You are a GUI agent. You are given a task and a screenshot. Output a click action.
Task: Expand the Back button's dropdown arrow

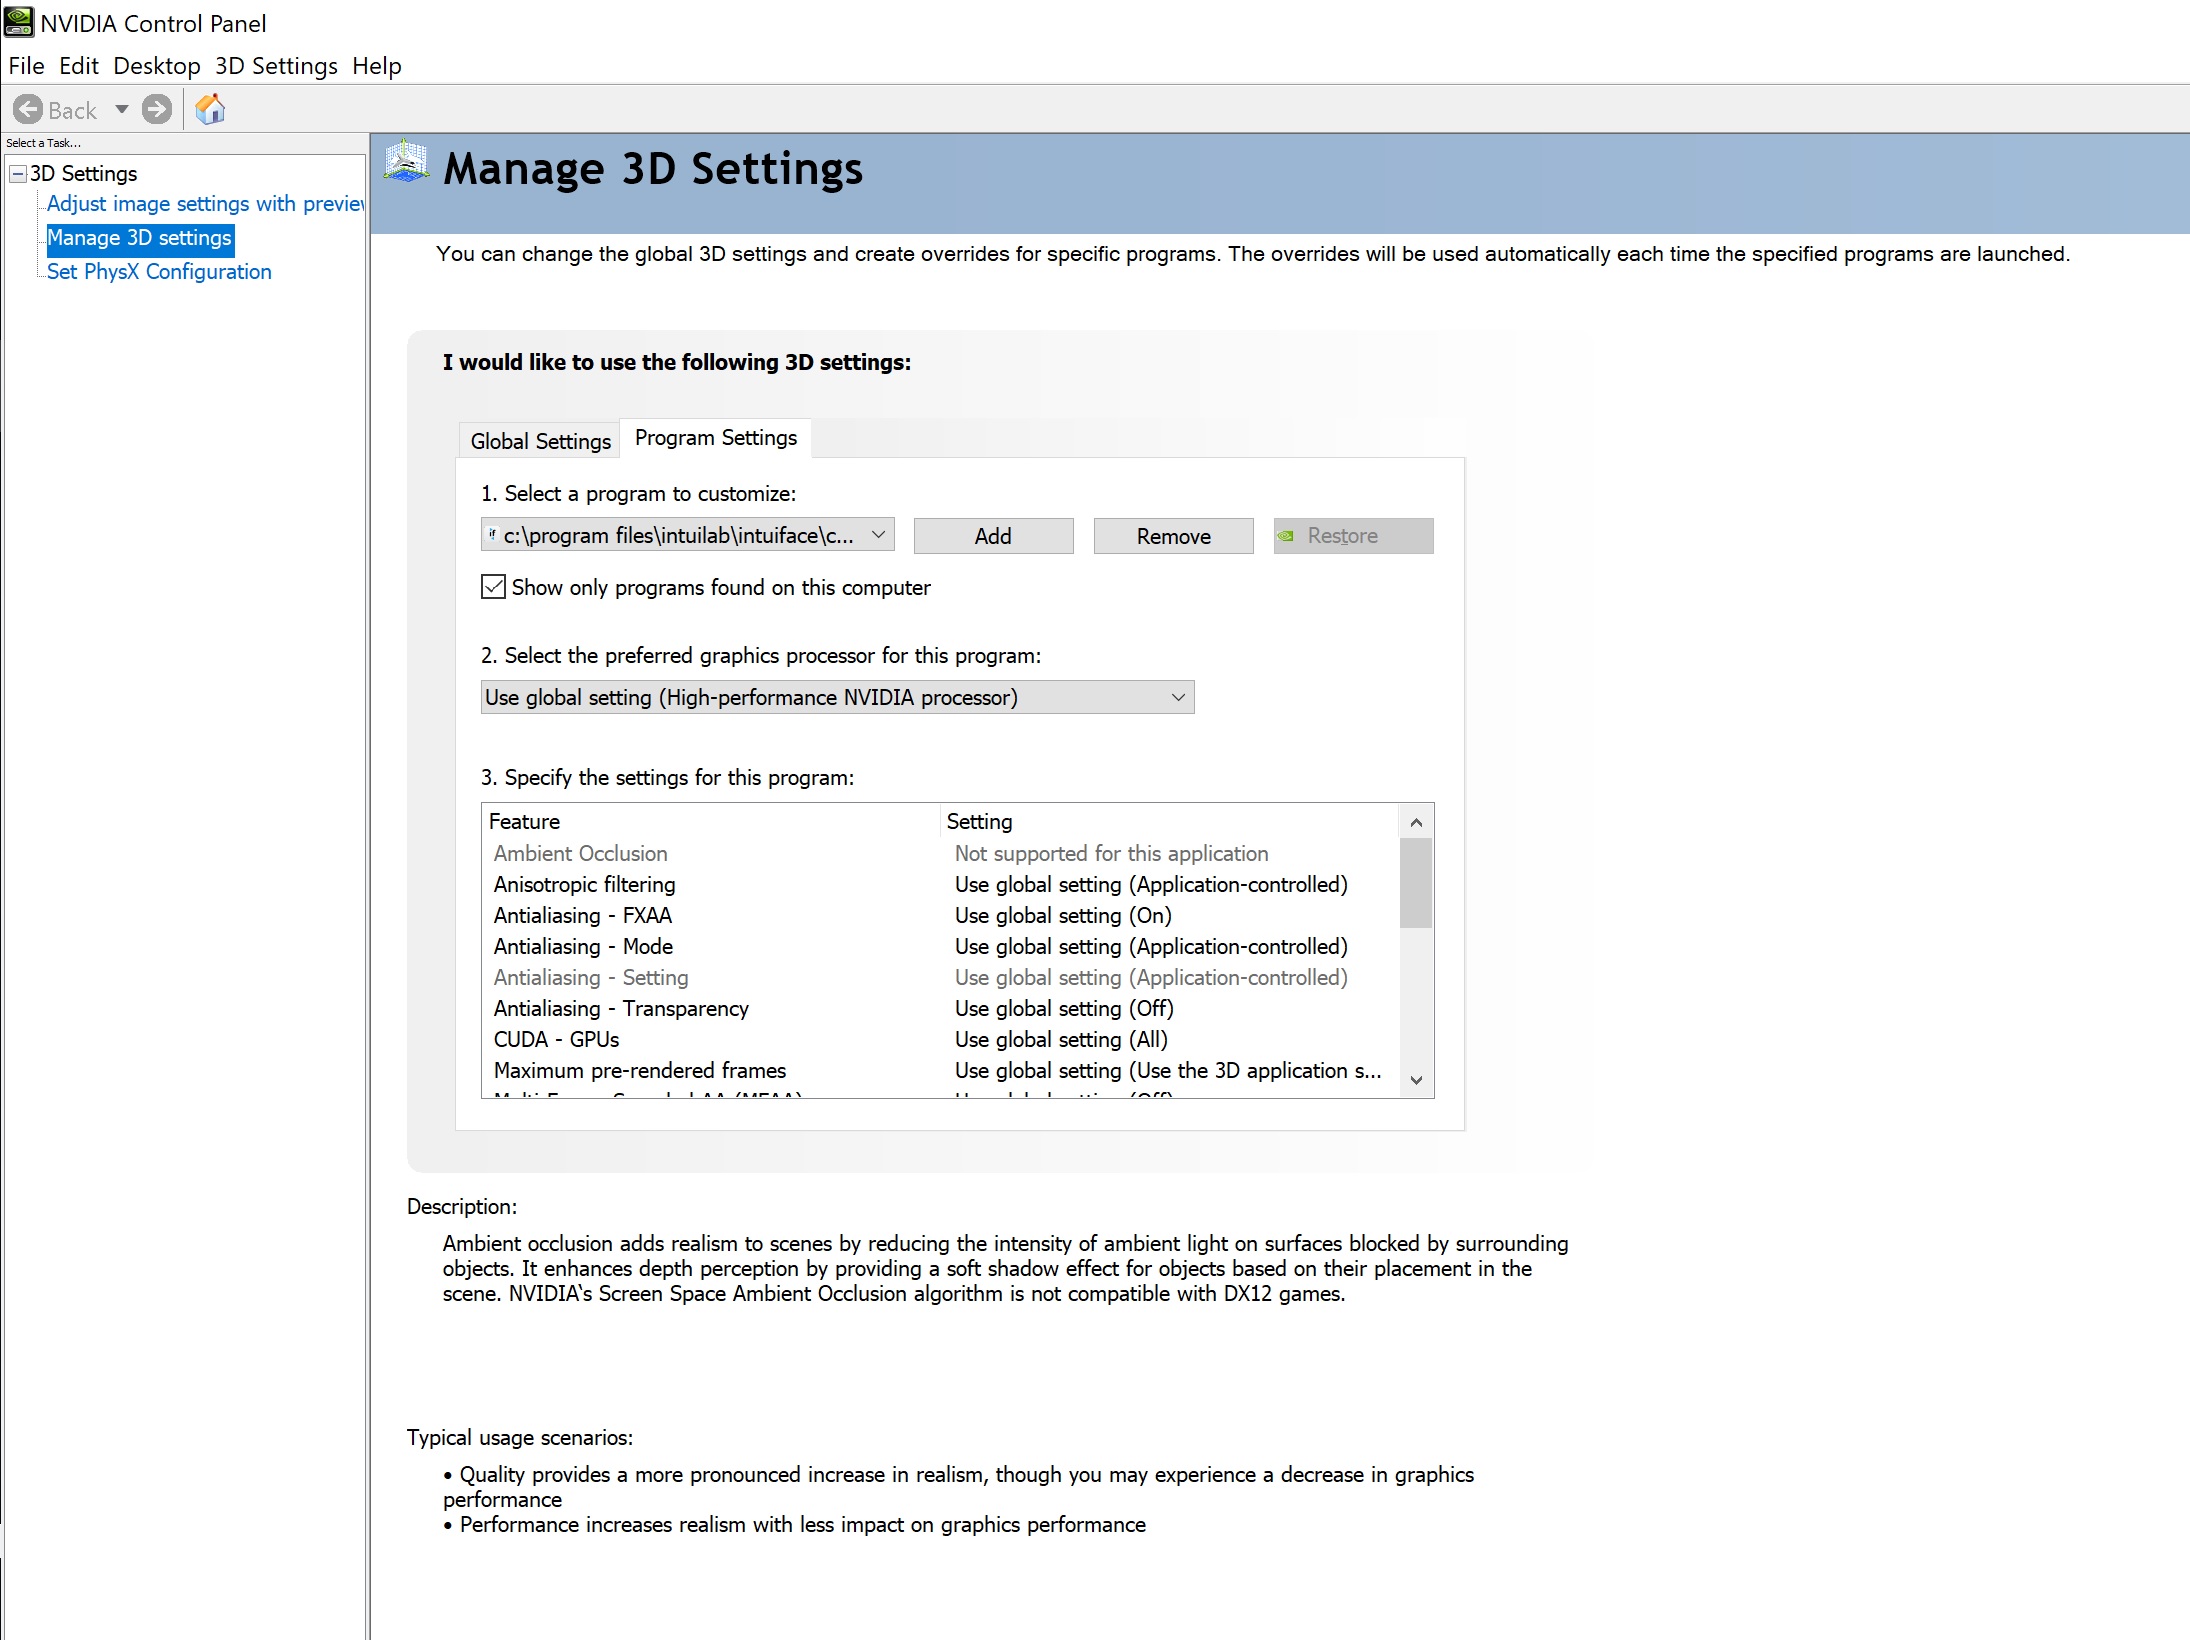pyautogui.click(x=122, y=109)
